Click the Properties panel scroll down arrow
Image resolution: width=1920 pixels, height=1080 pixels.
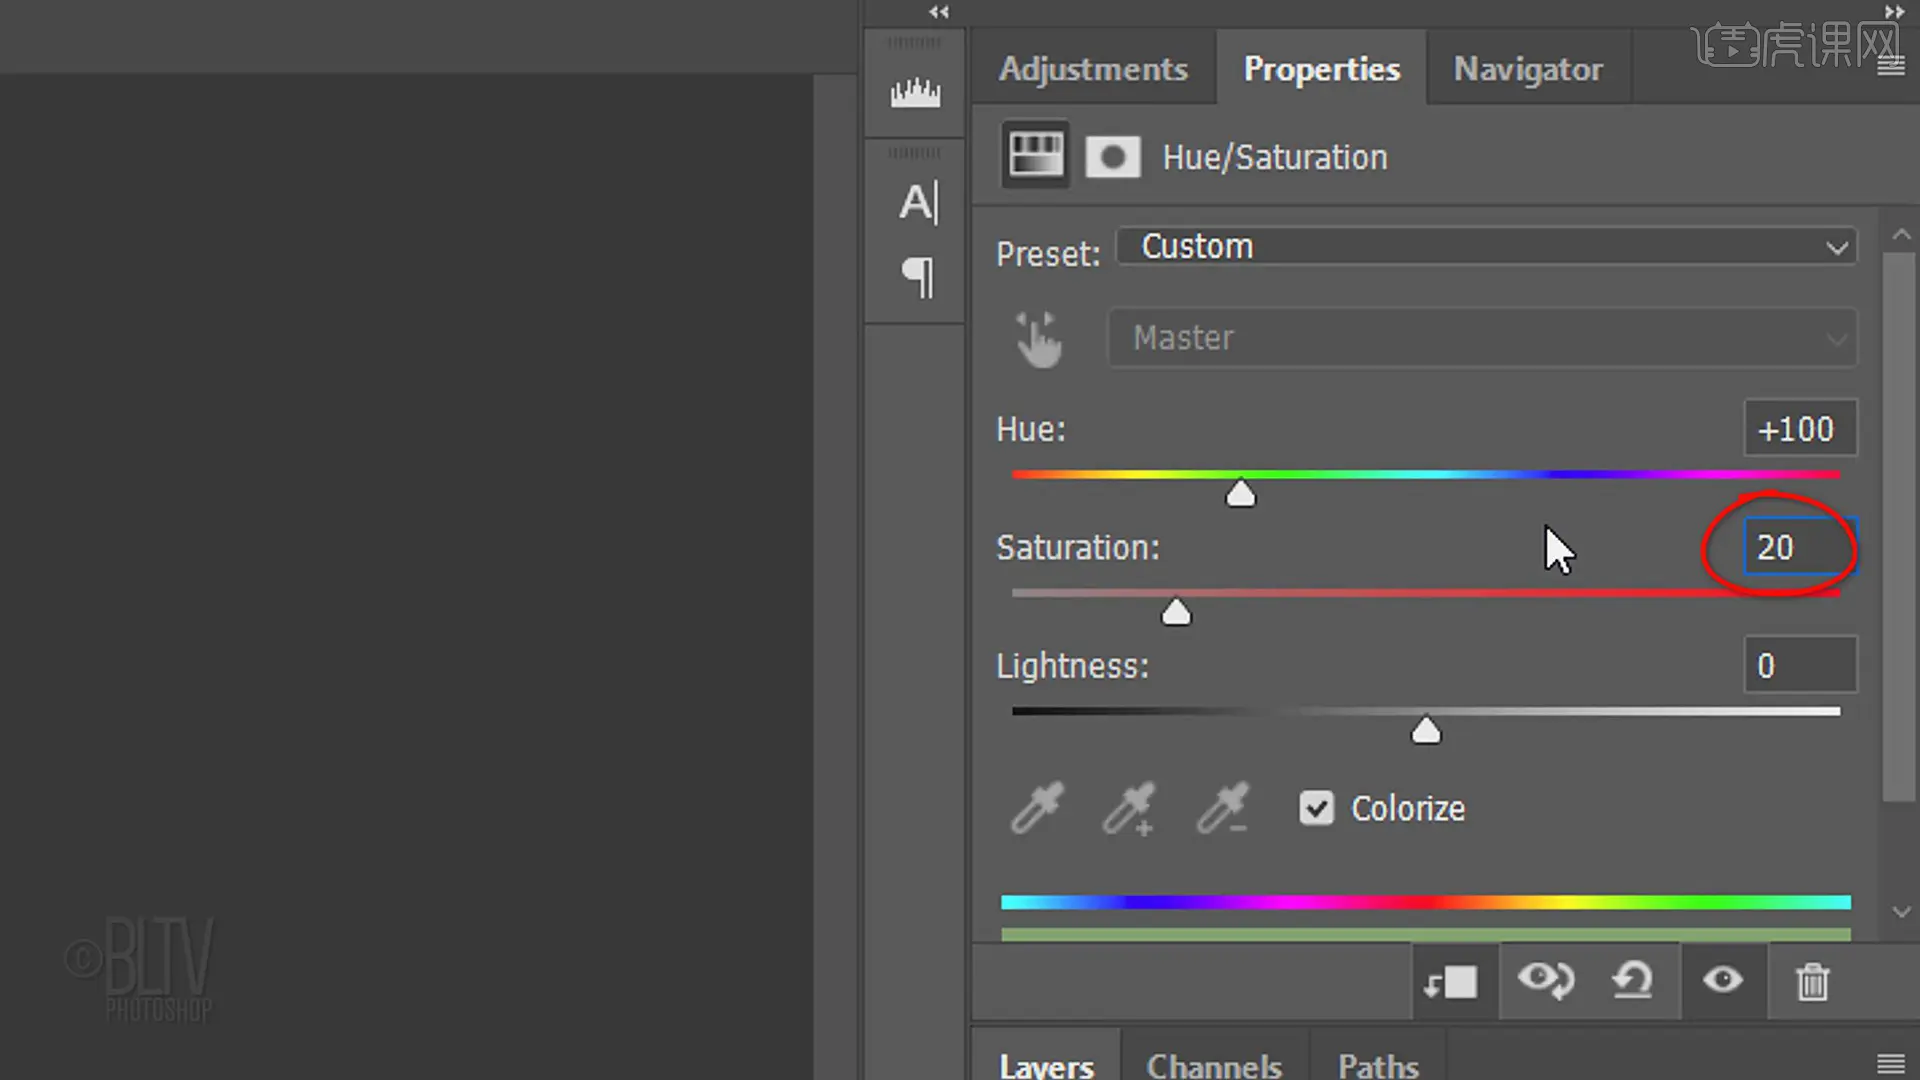point(1901,912)
